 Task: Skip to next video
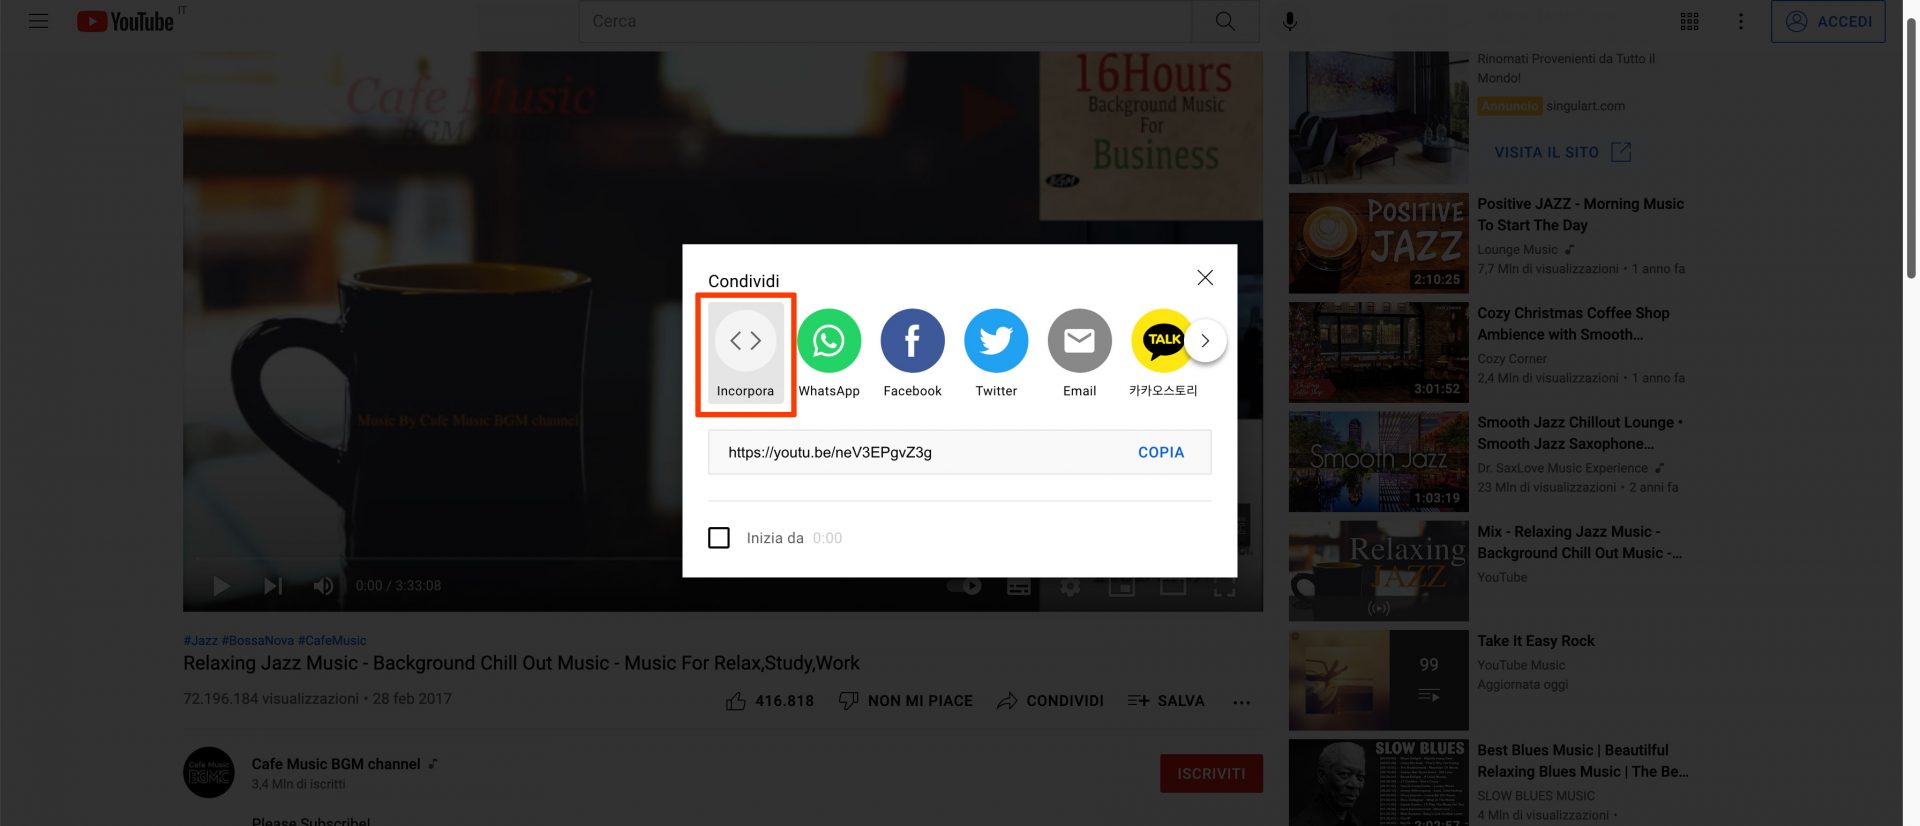tap(273, 586)
